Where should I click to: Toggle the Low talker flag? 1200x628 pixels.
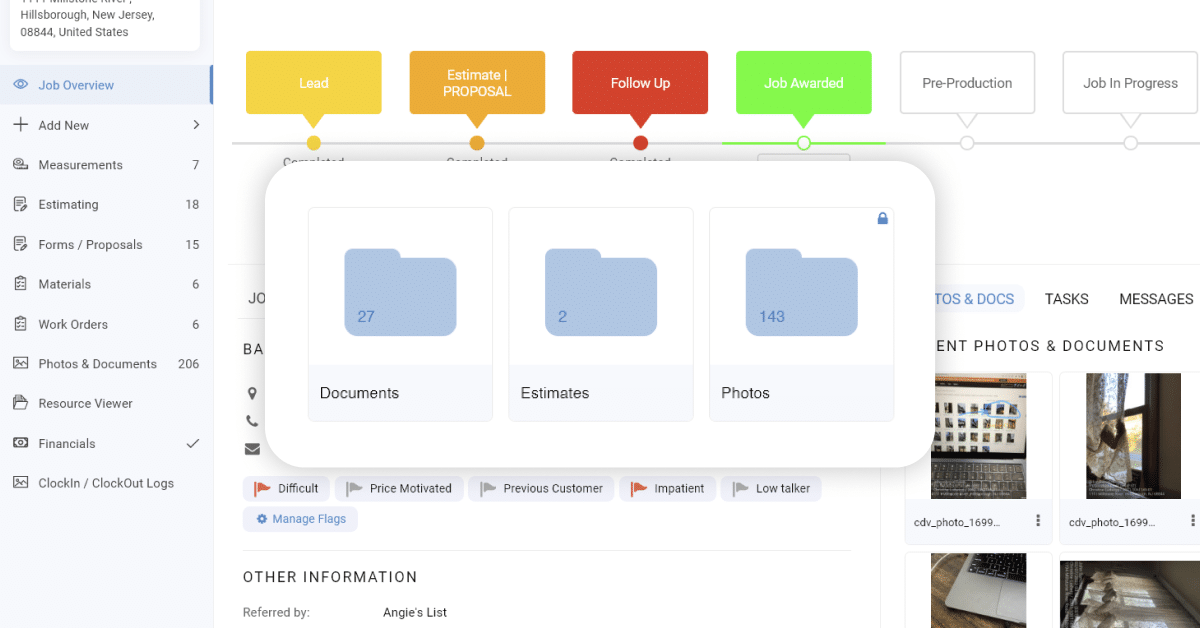pos(771,488)
